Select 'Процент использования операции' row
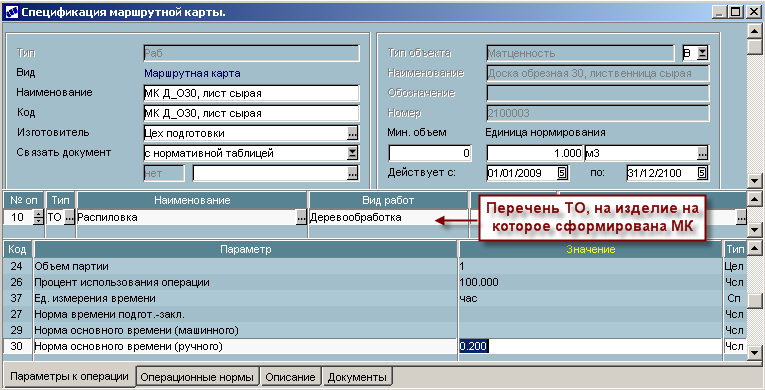The image size is (765, 390). [x=245, y=283]
